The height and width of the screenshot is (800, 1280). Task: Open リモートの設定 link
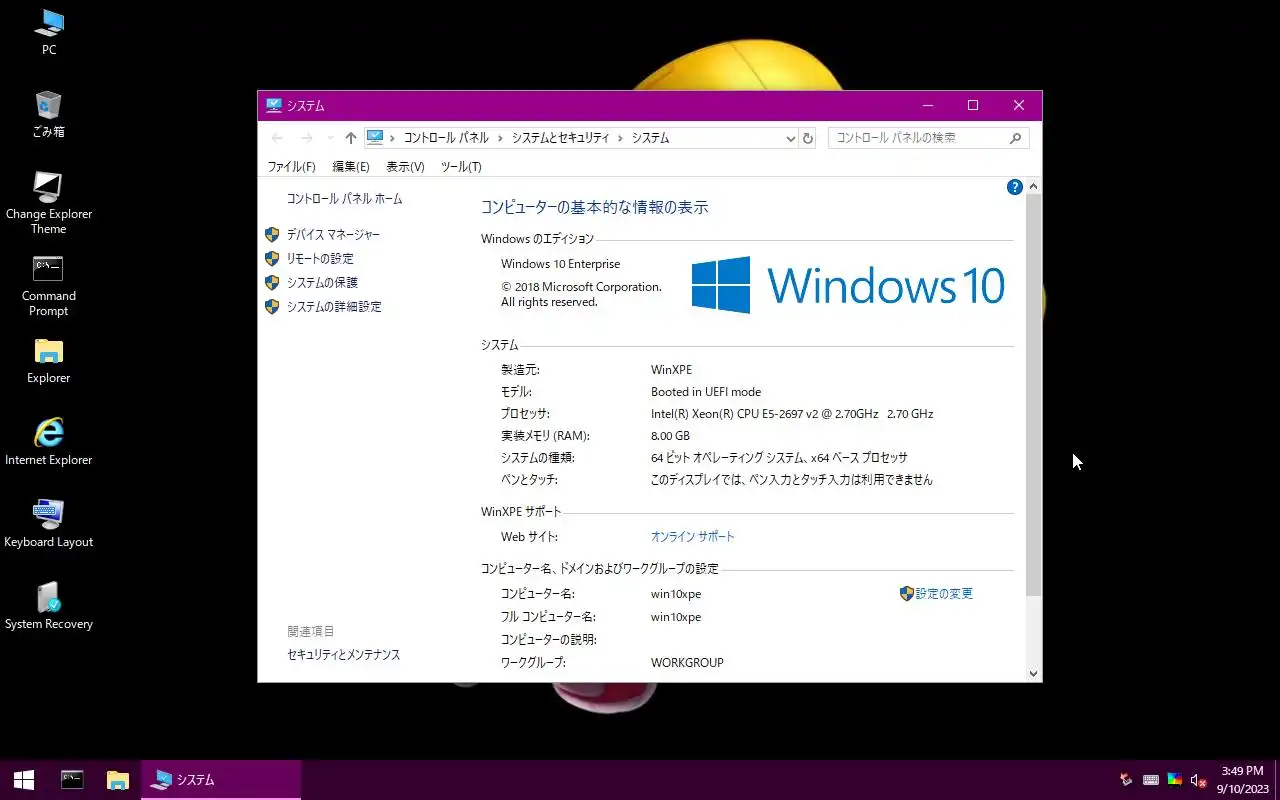(x=320, y=259)
